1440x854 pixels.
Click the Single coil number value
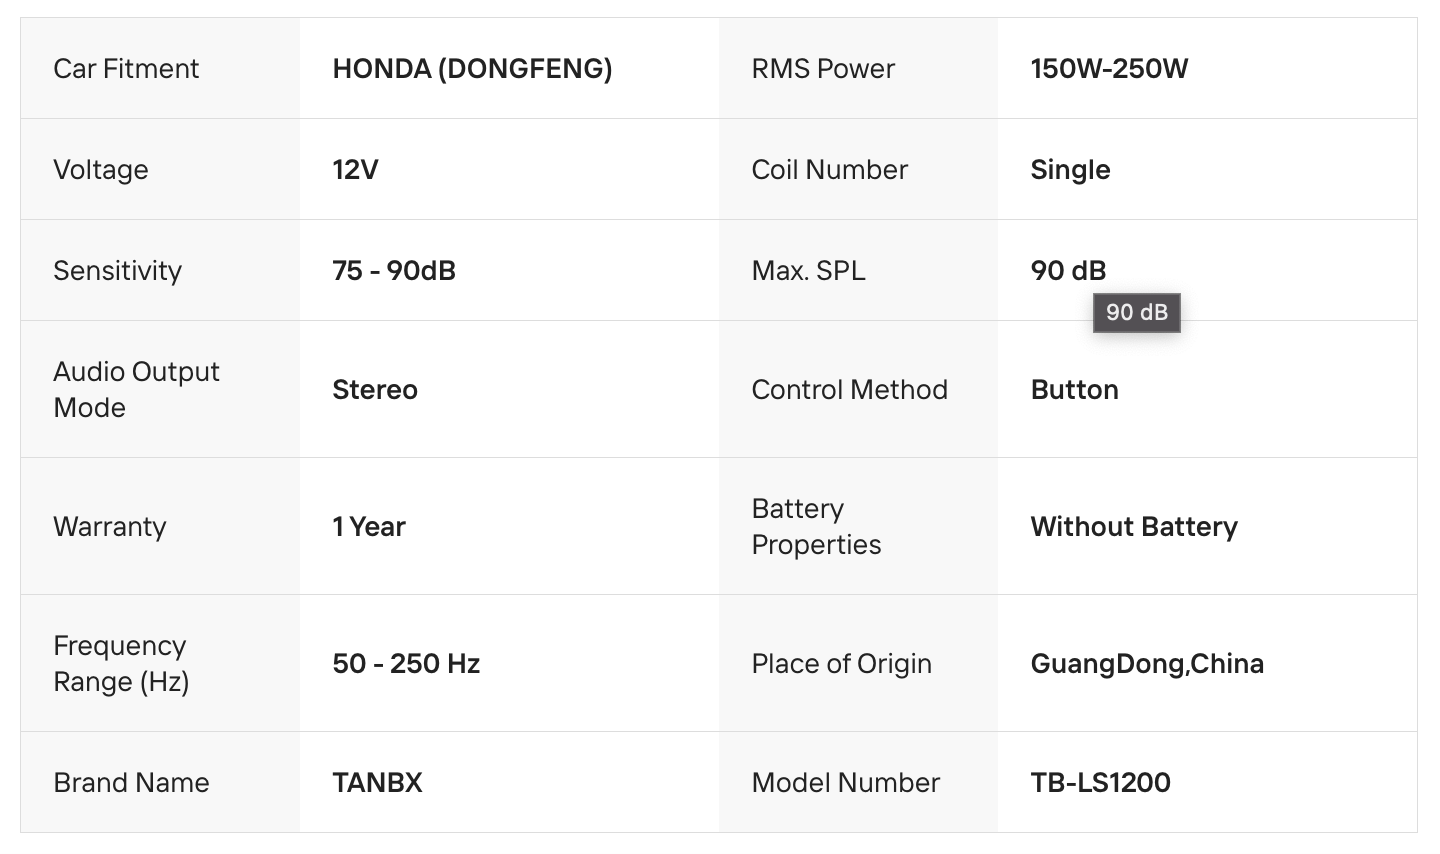point(1070,170)
